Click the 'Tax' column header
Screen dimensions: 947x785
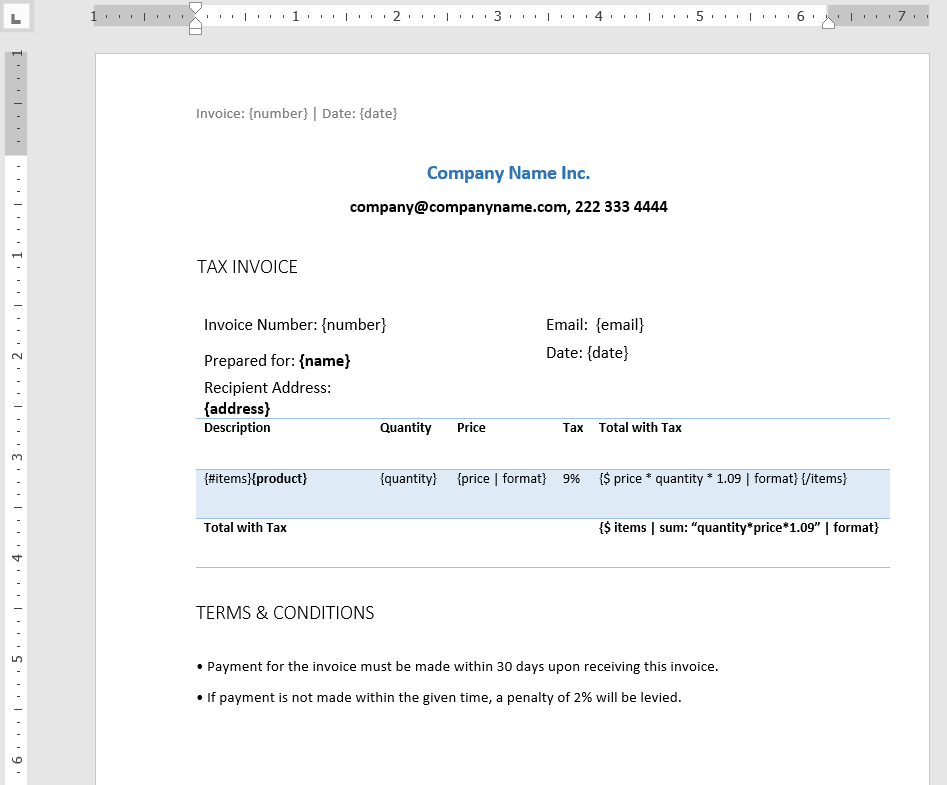coord(573,428)
